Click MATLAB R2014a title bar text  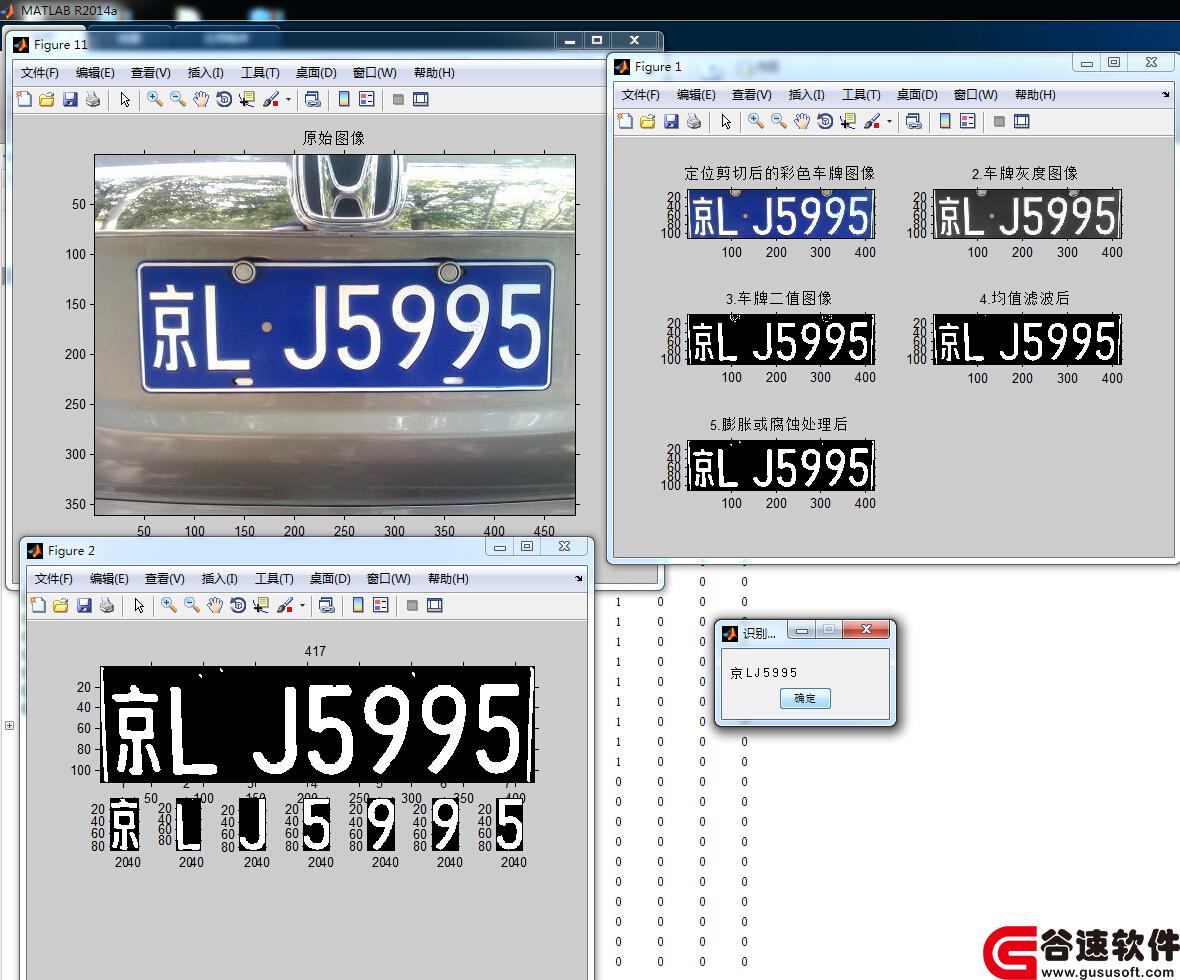click(68, 11)
